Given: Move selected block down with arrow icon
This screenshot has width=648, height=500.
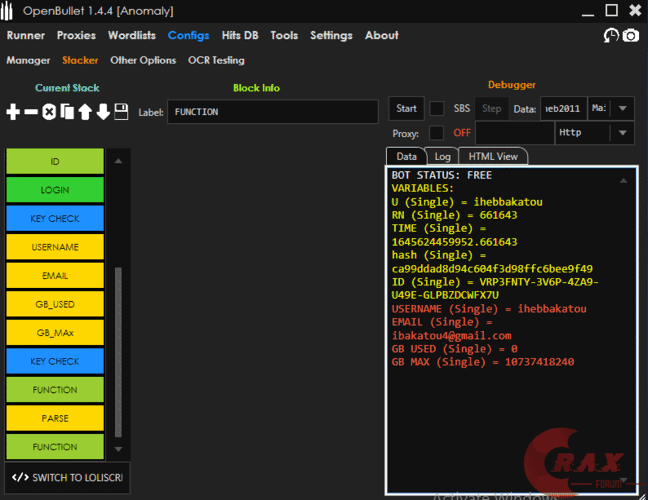Looking at the screenshot, I should 103,111.
